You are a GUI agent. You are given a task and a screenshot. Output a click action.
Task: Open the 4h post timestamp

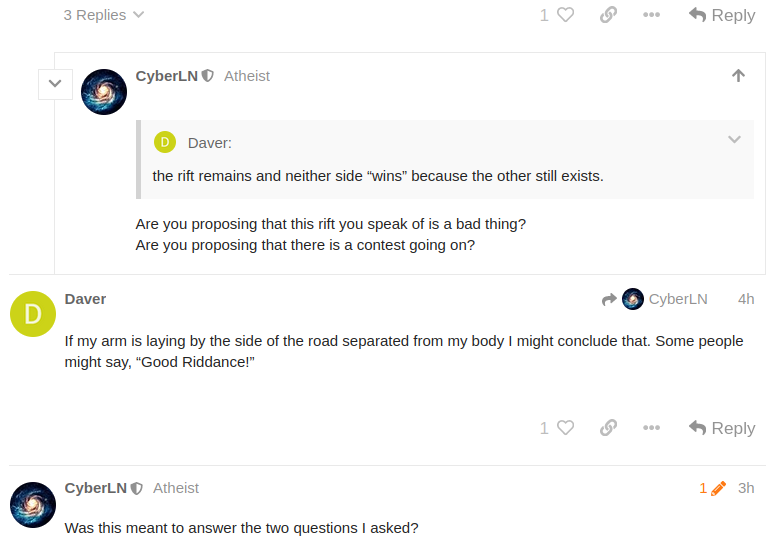click(x=746, y=299)
